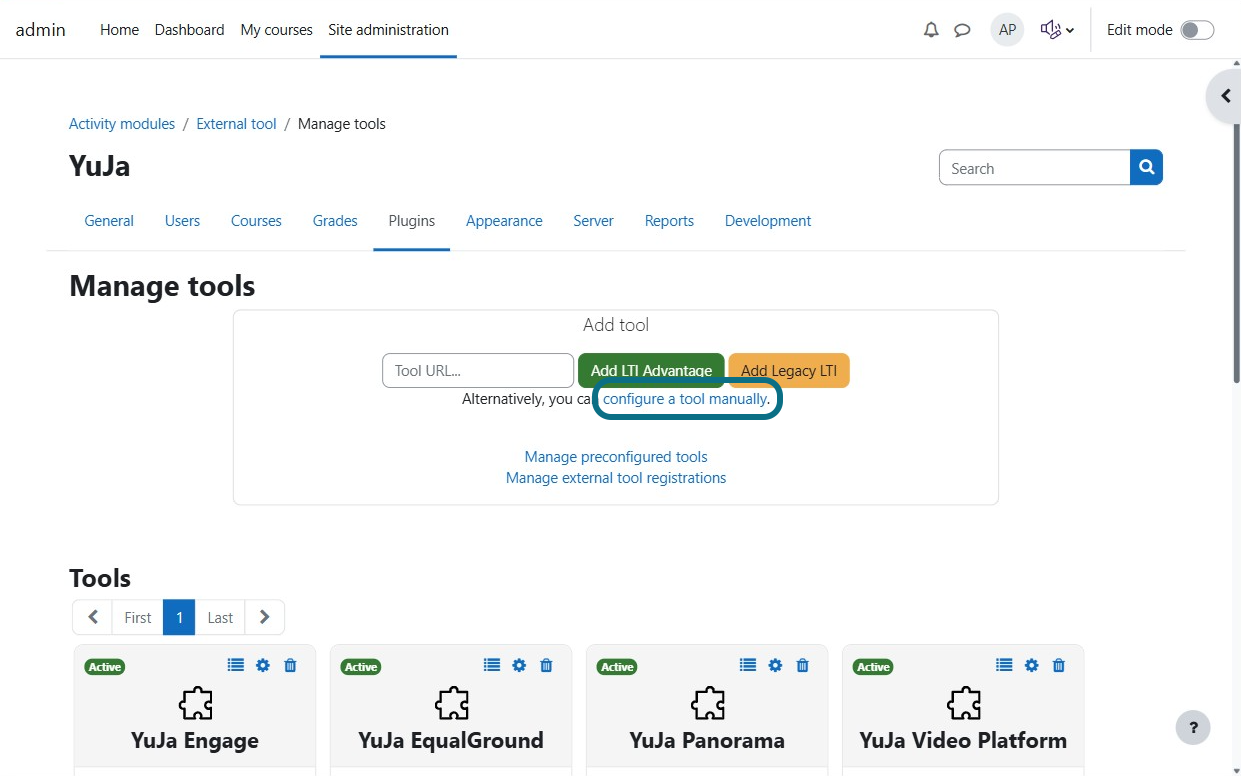Click Add Legacy LTI button

tap(789, 371)
